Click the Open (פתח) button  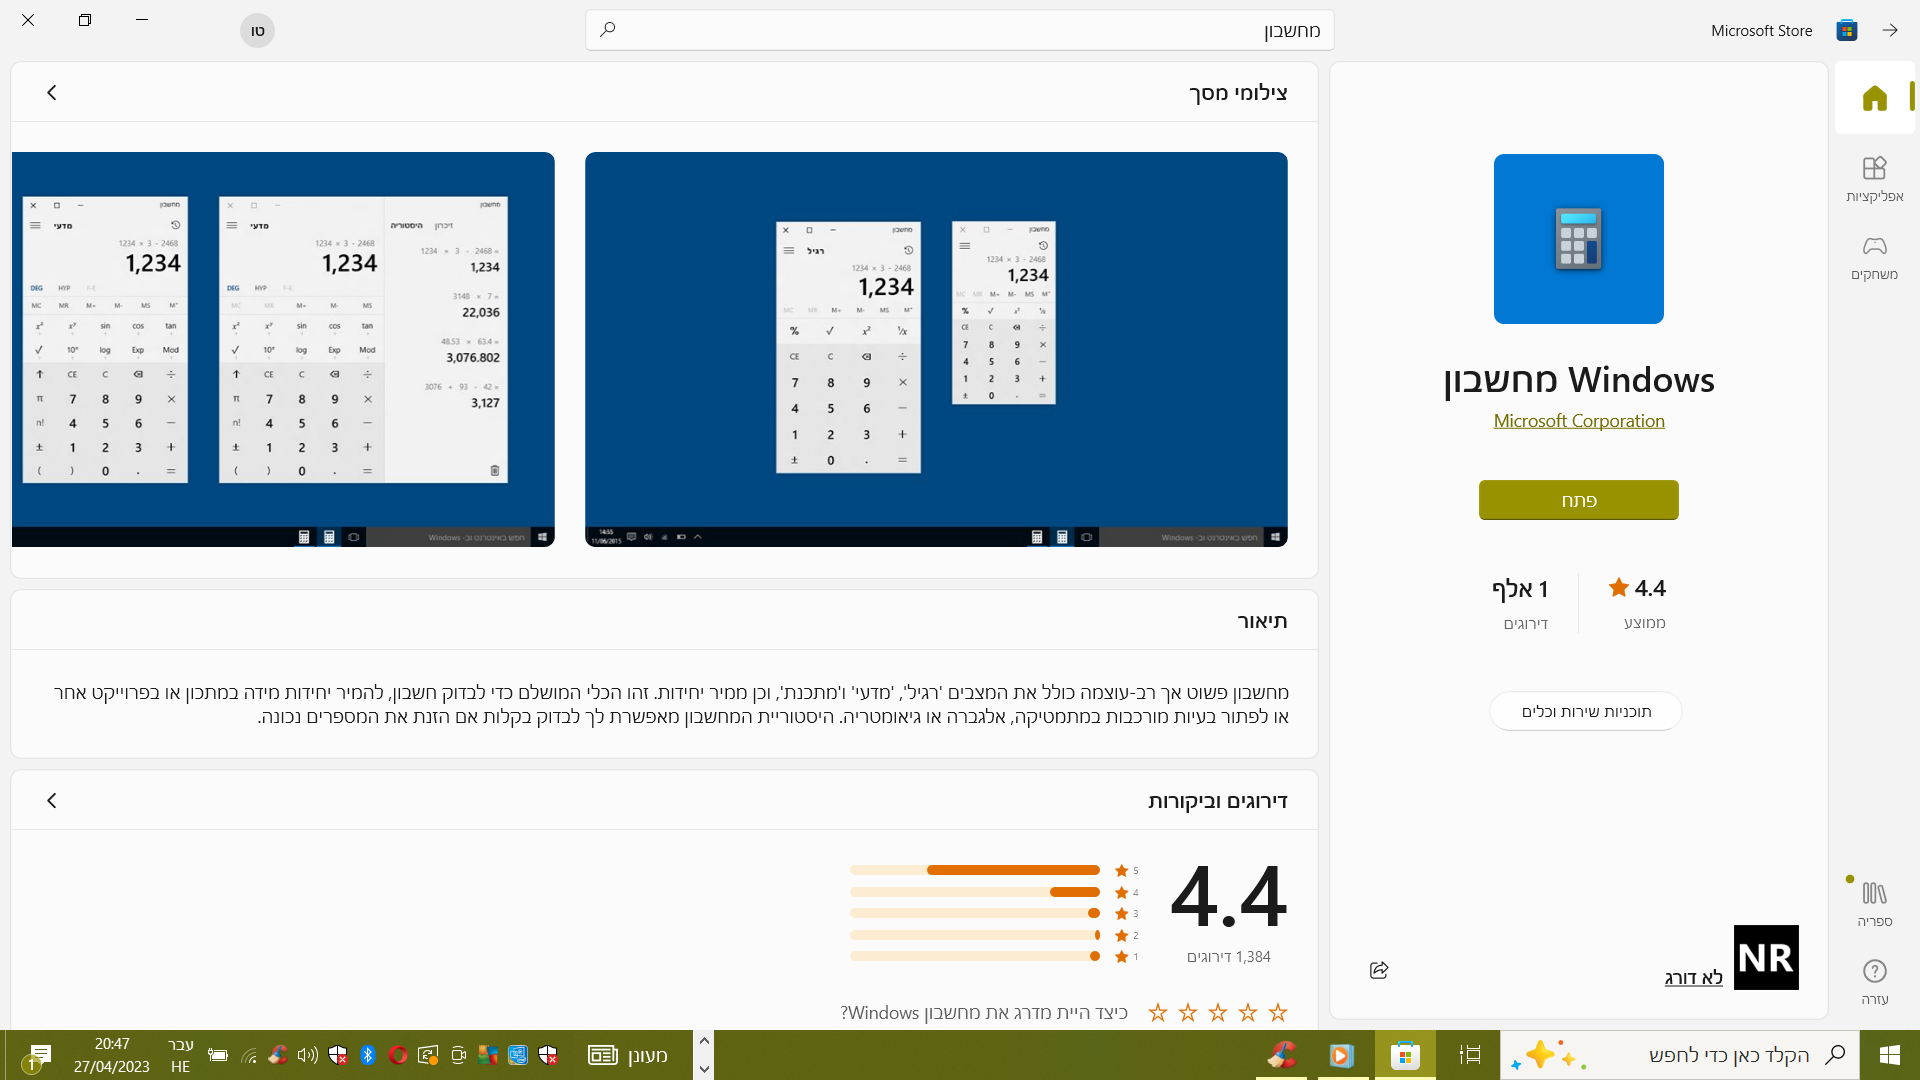pos(1578,500)
